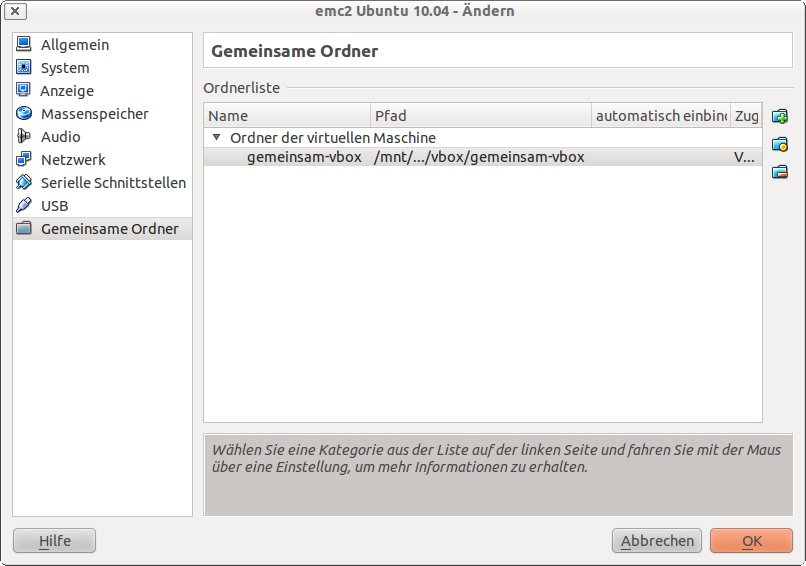Click the edit shared folder icon
This screenshot has height=566, width=806.
coord(780,145)
